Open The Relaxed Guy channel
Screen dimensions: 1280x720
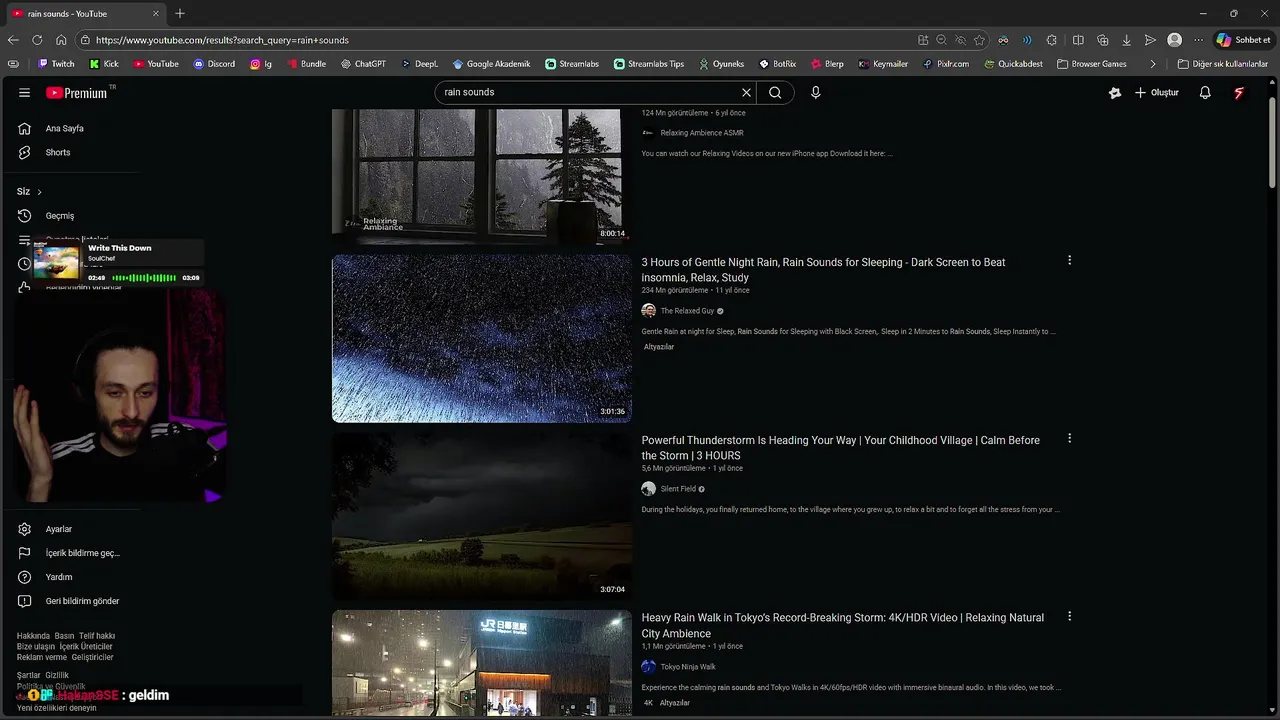(x=687, y=311)
